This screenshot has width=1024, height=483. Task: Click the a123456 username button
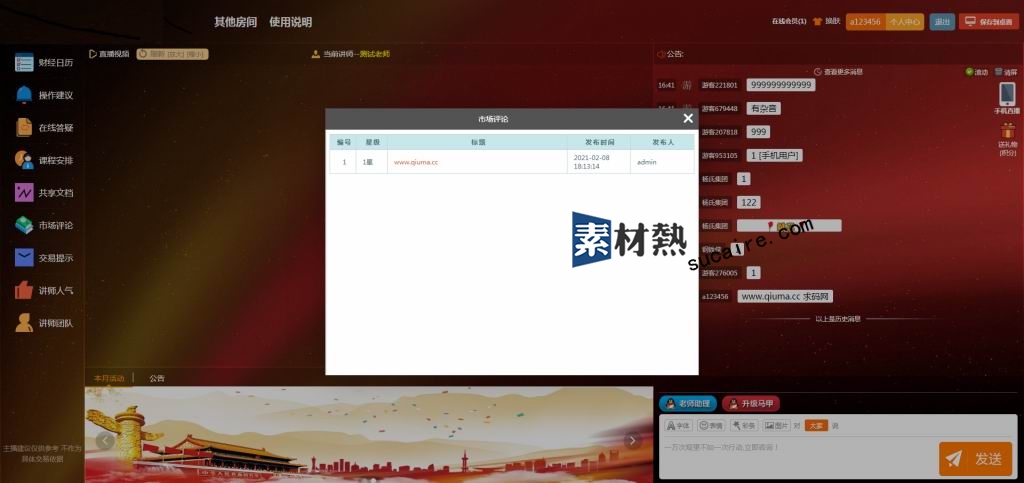(x=865, y=22)
